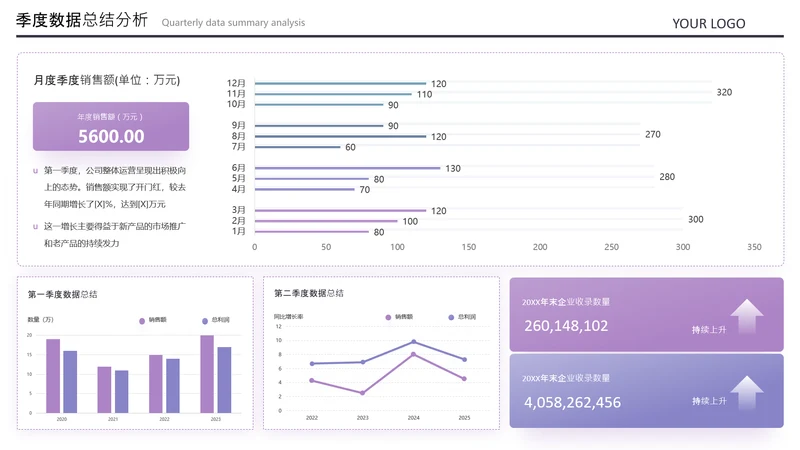The width and height of the screenshot is (800, 450).
Task: Click the up arrow on the 4,058,262,456 card
Action: coord(746,393)
